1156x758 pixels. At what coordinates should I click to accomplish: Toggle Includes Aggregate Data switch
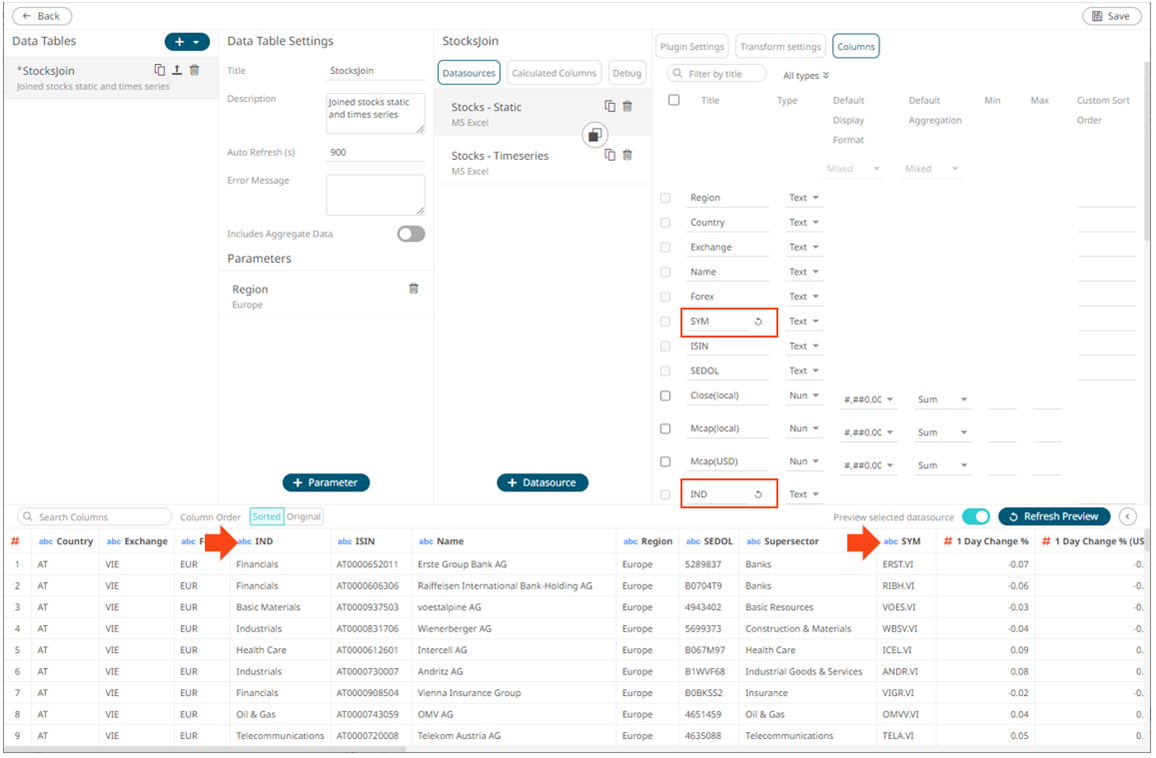[x=410, y=234]
